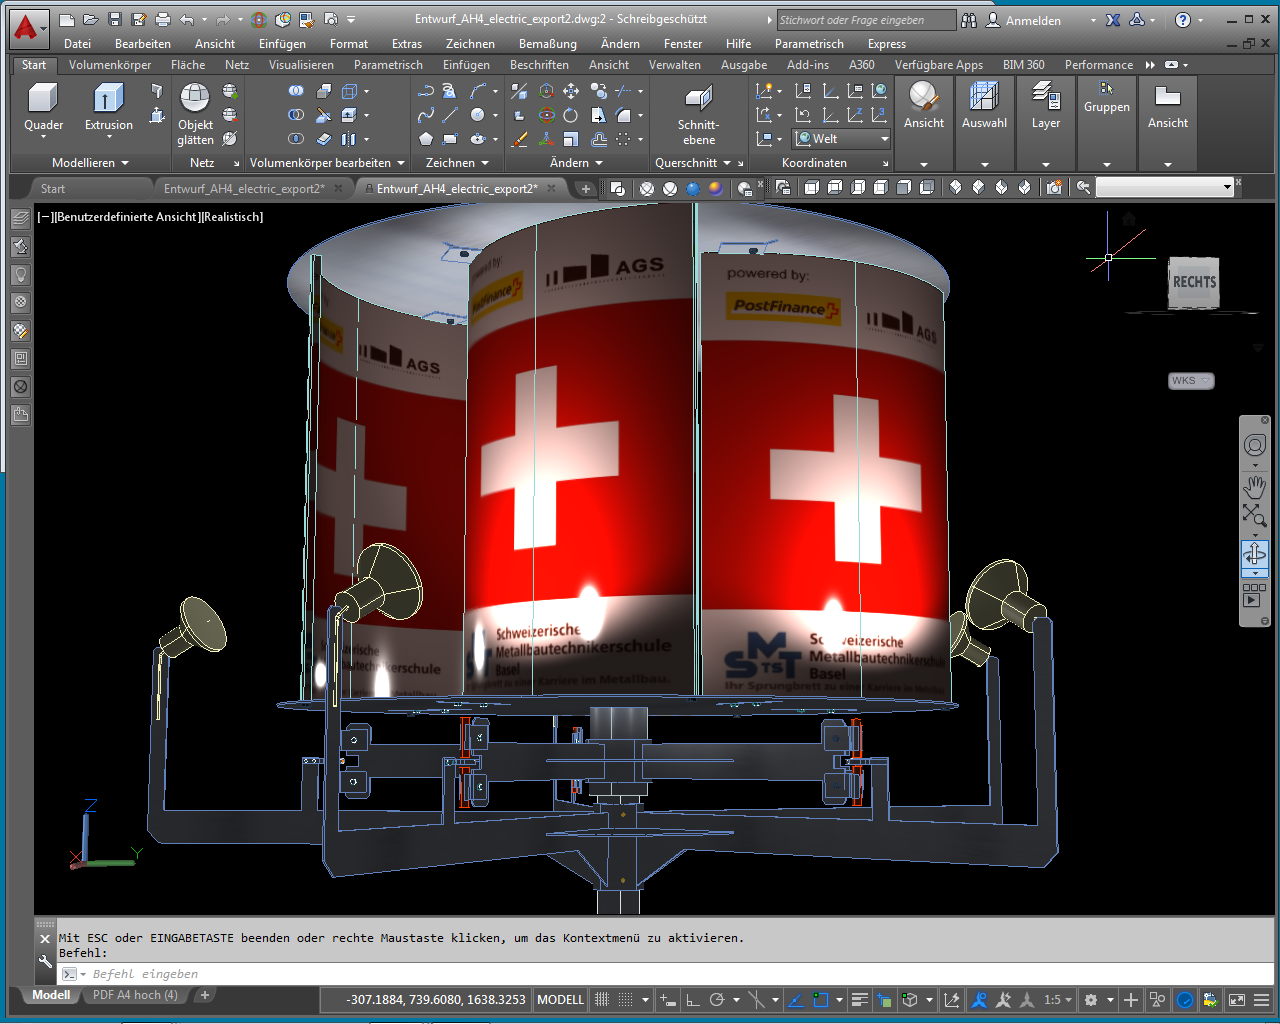The height and width of the screenshot is (1024, 1280).
Task: Click the RECHTS face of the ViewCube
Action: point(1194,283)
